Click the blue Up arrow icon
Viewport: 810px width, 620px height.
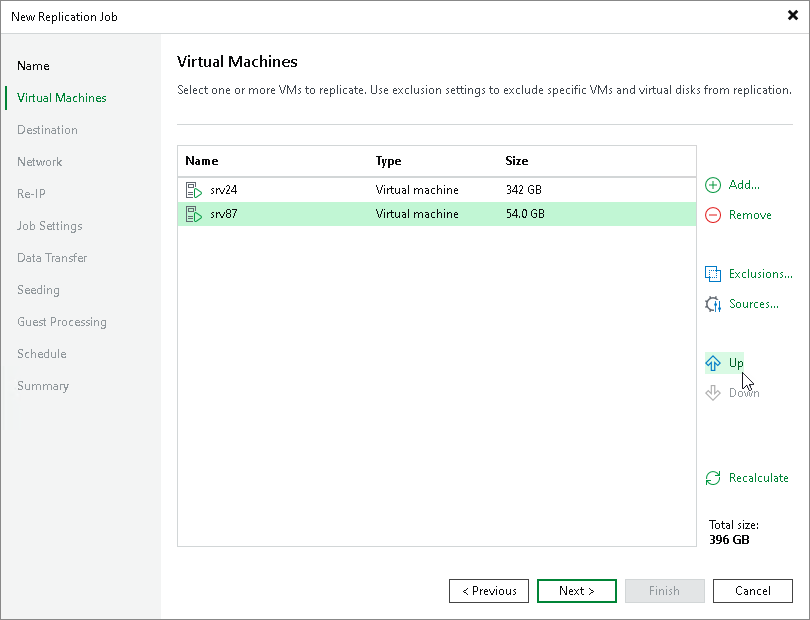tap(713, 363)
